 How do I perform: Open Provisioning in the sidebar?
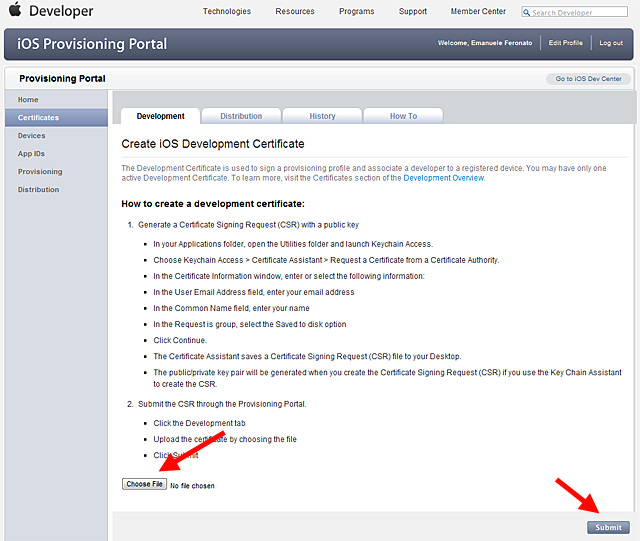[40, 172]
